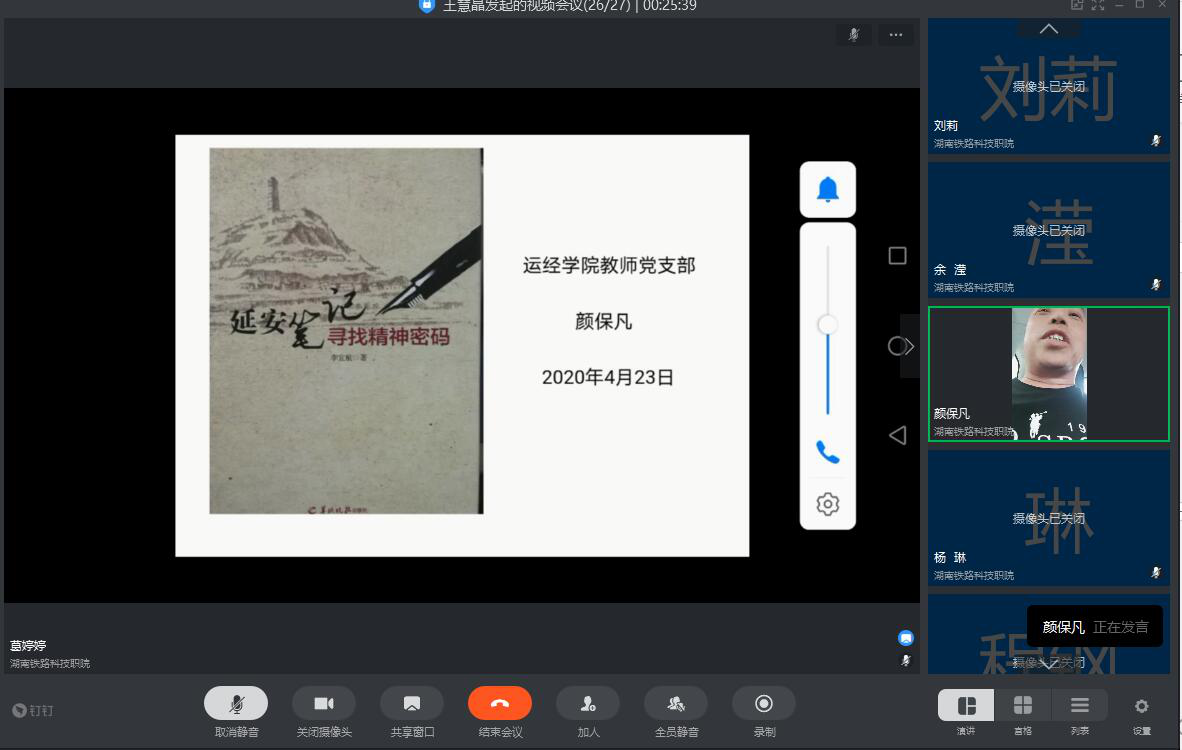Screen dimensions: 1182x750
Task: Tap the circle home navigation button
Action: pyautogui.click(x=896, y=346)
